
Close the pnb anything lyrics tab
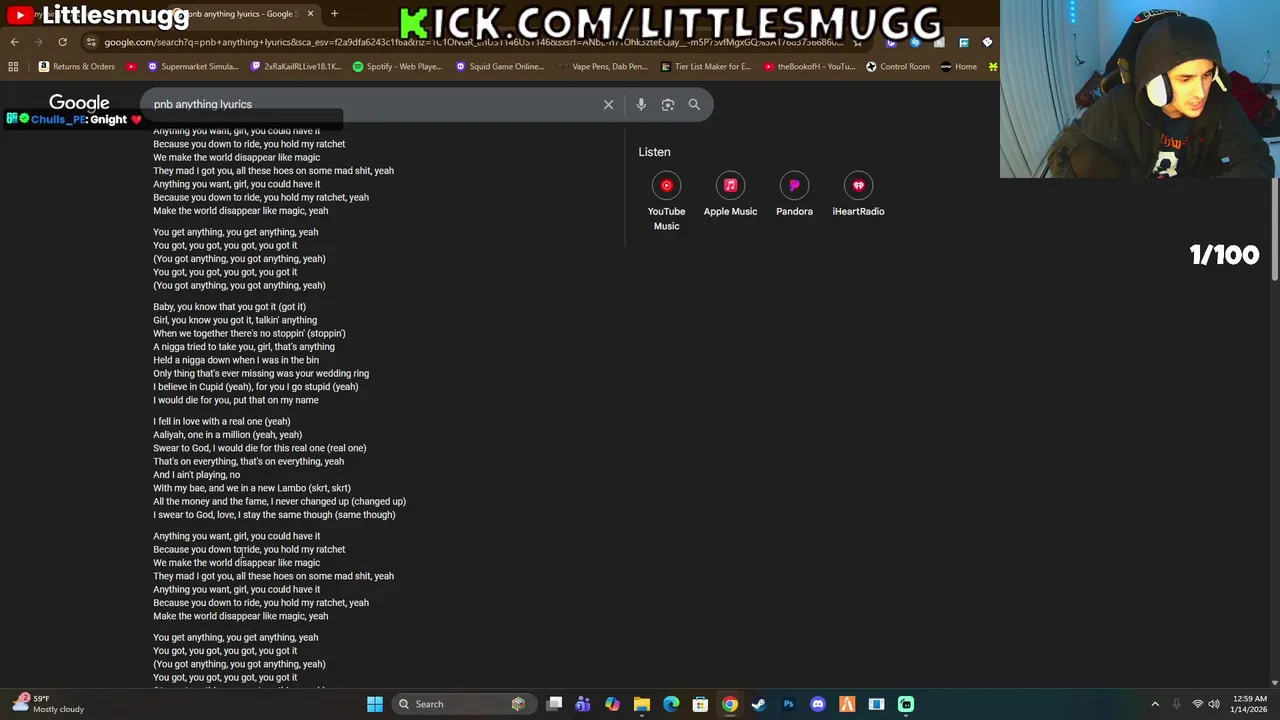coord(310,14)
